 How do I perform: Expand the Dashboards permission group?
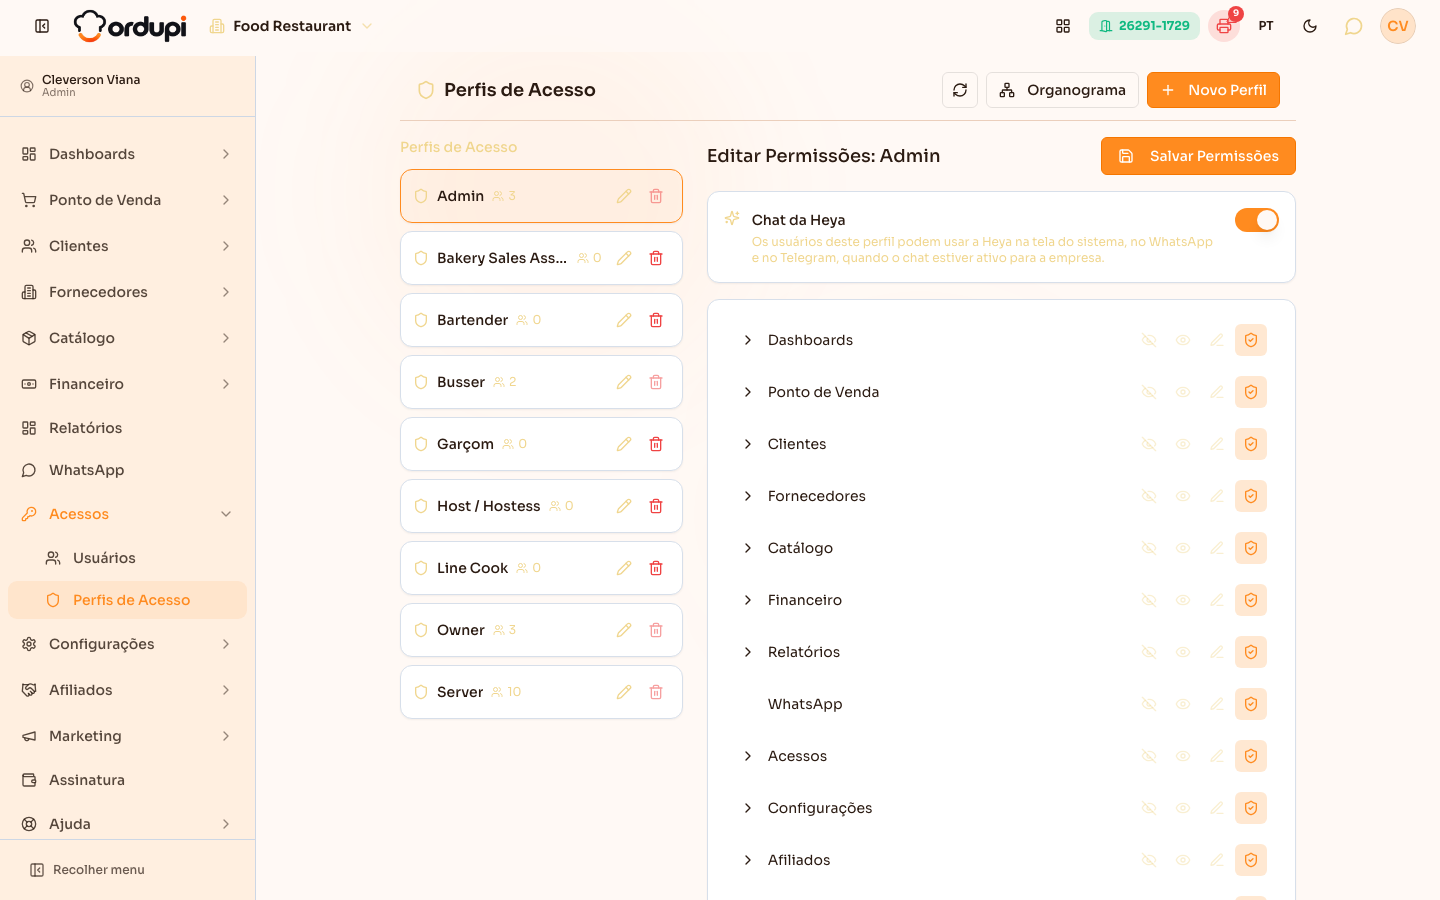tap(747, 340)
